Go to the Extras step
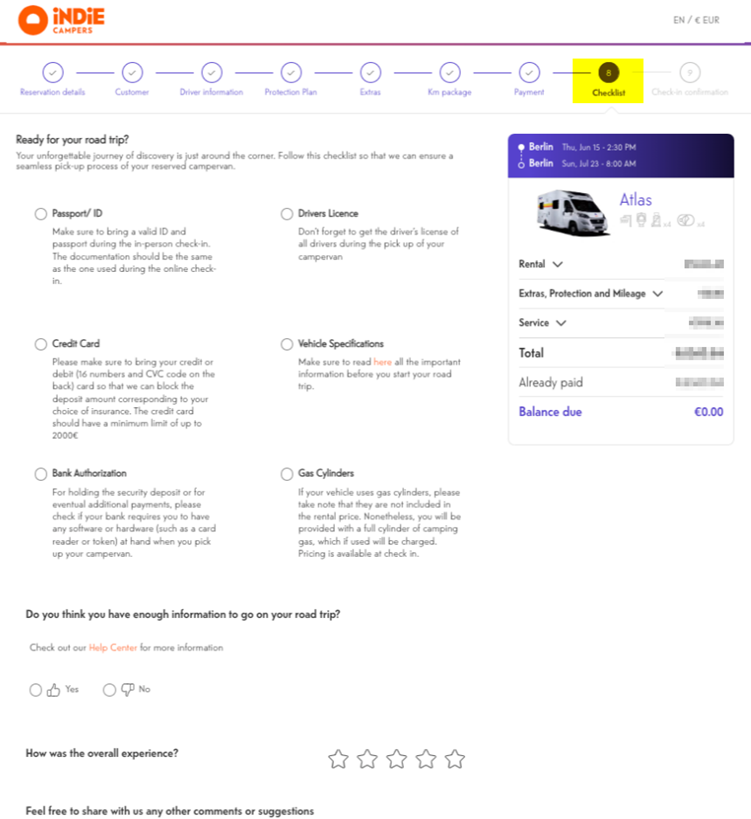 [x=370, y=72]
